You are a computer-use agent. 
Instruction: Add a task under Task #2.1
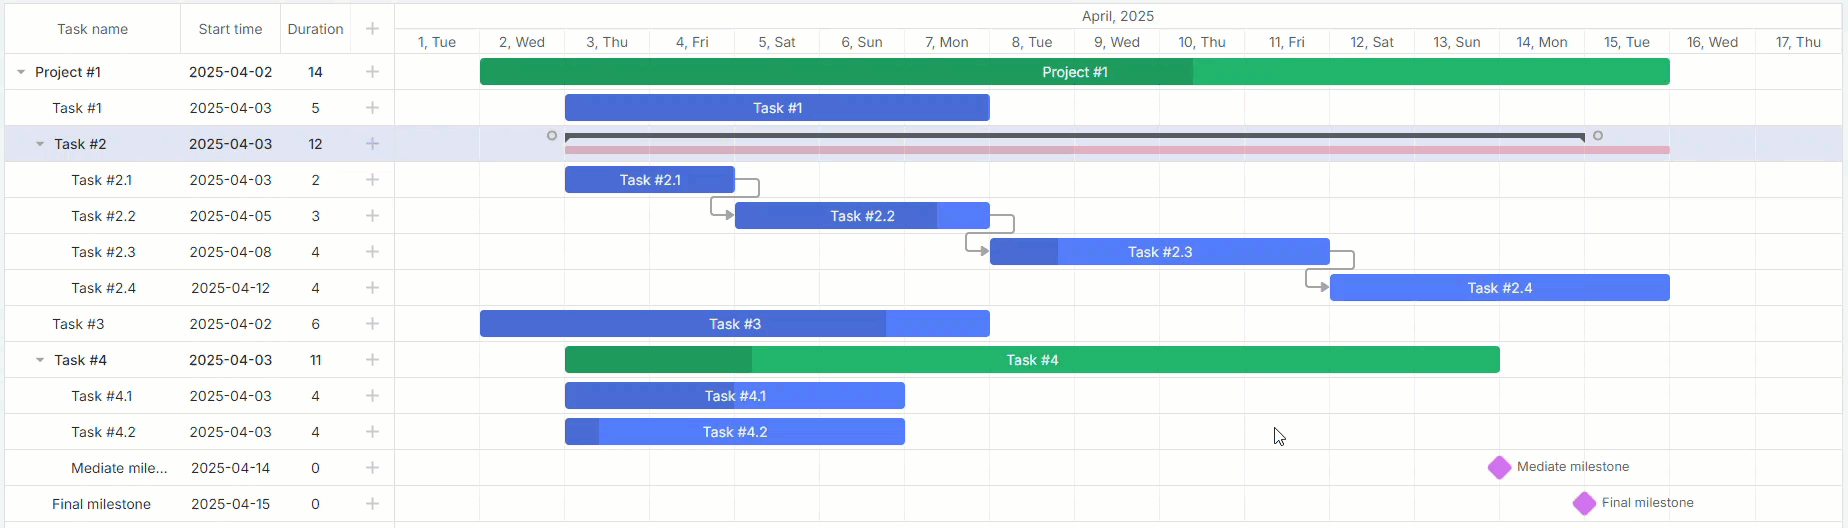pos(372,180)
